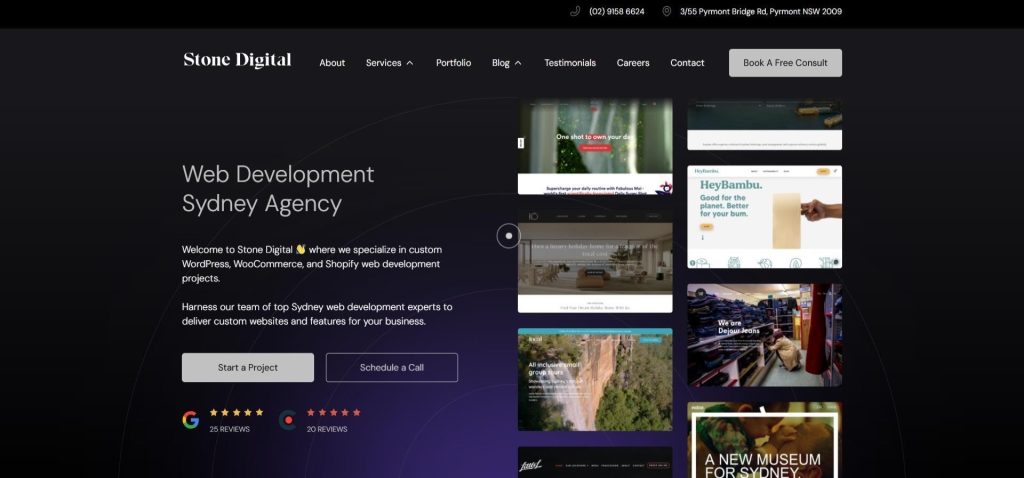Open the 'A New Museum for Sydney' thumbnail

764,440
